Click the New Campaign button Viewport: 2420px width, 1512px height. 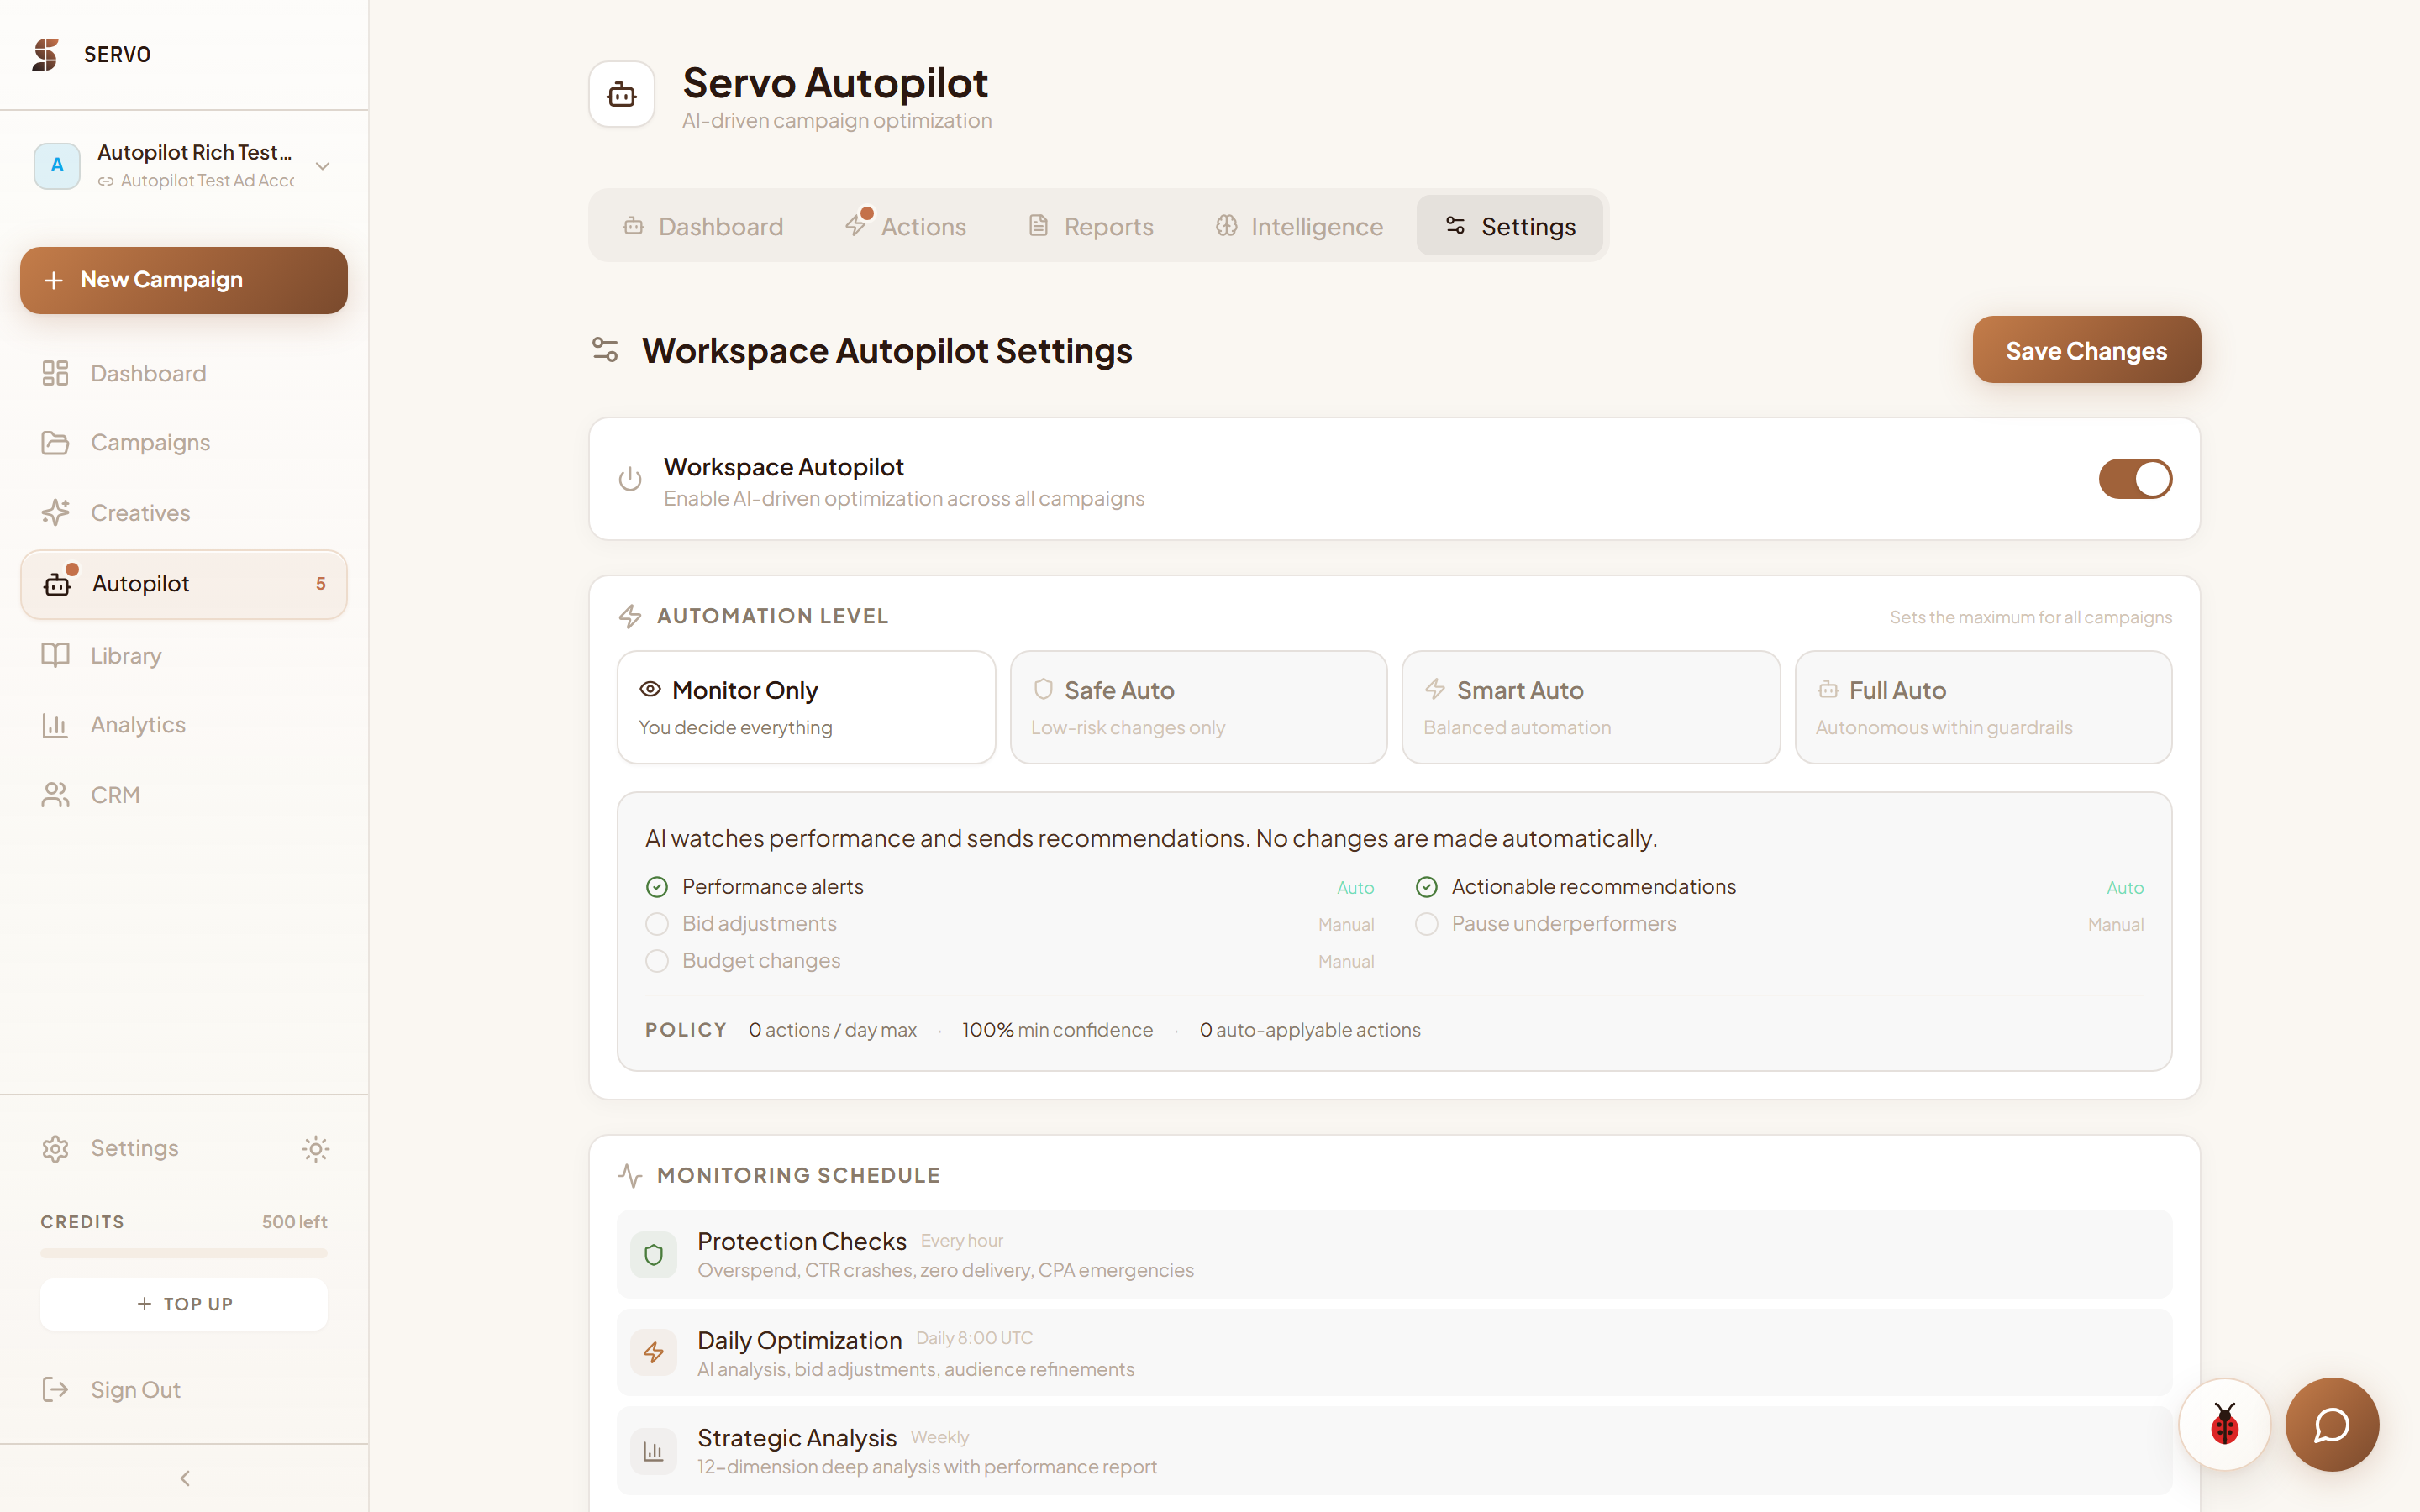click(184, 280)
